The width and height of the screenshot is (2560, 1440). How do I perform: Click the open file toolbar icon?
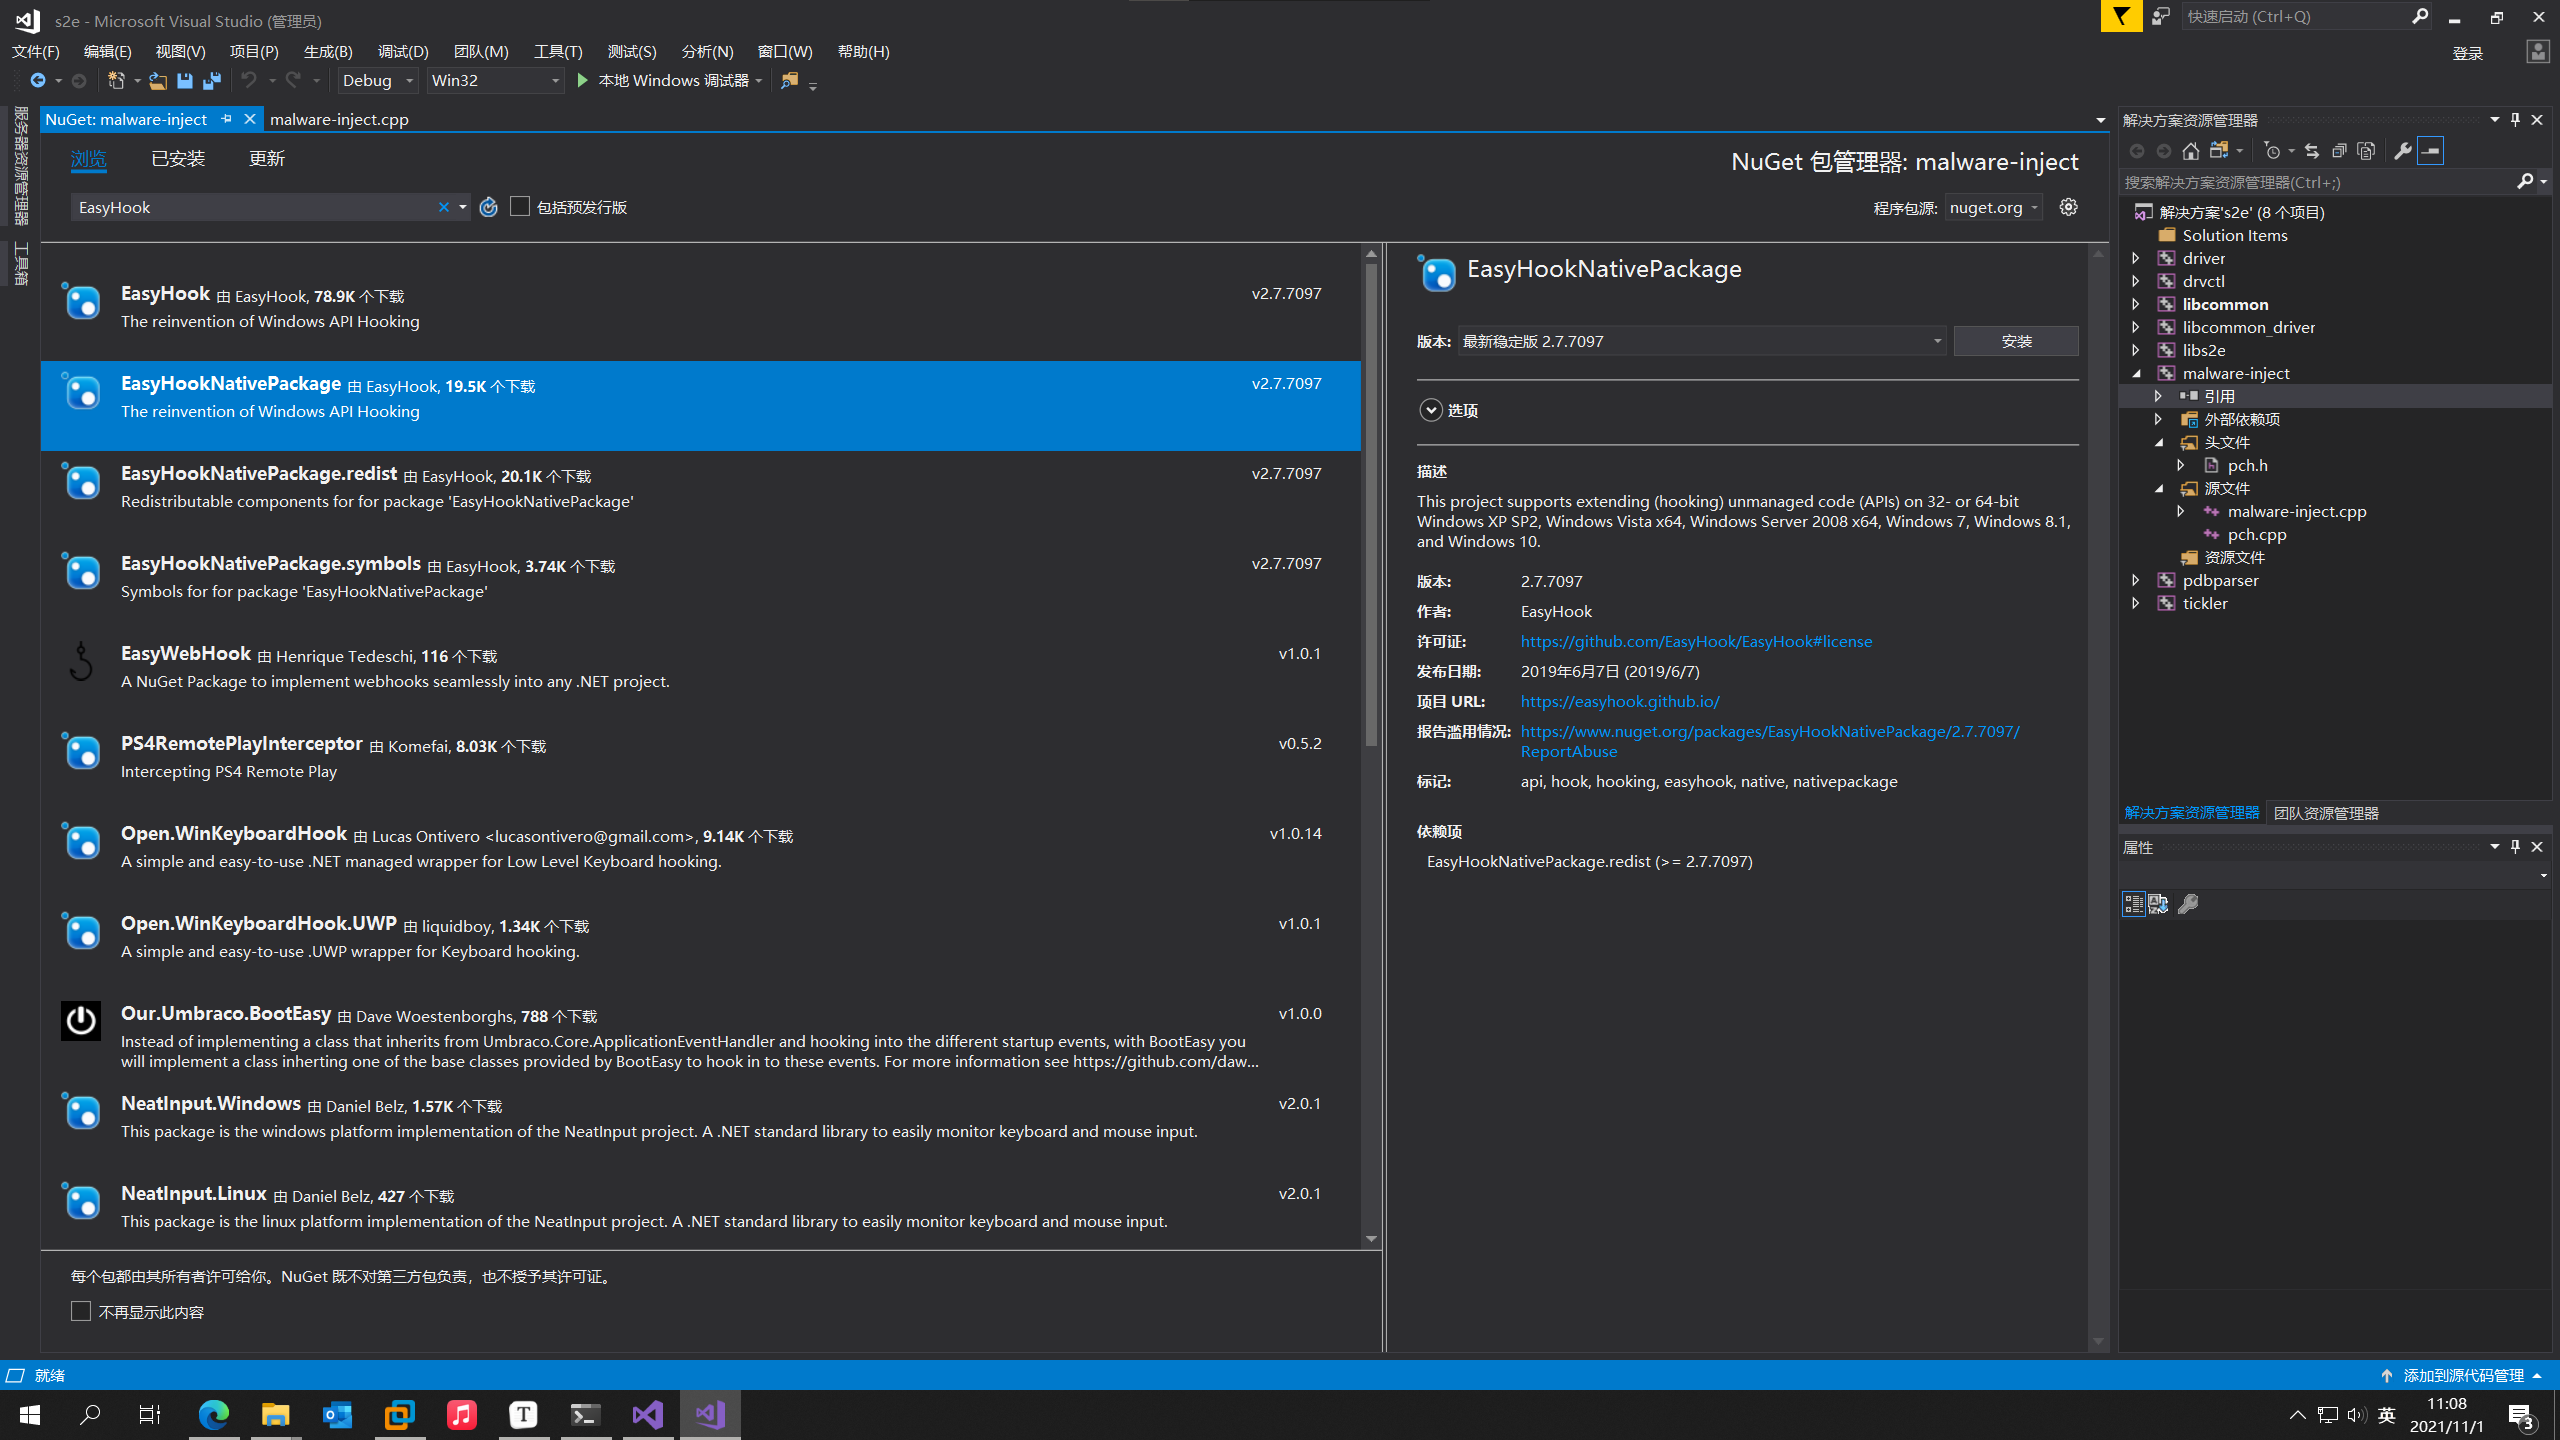[x=158, y=81]
